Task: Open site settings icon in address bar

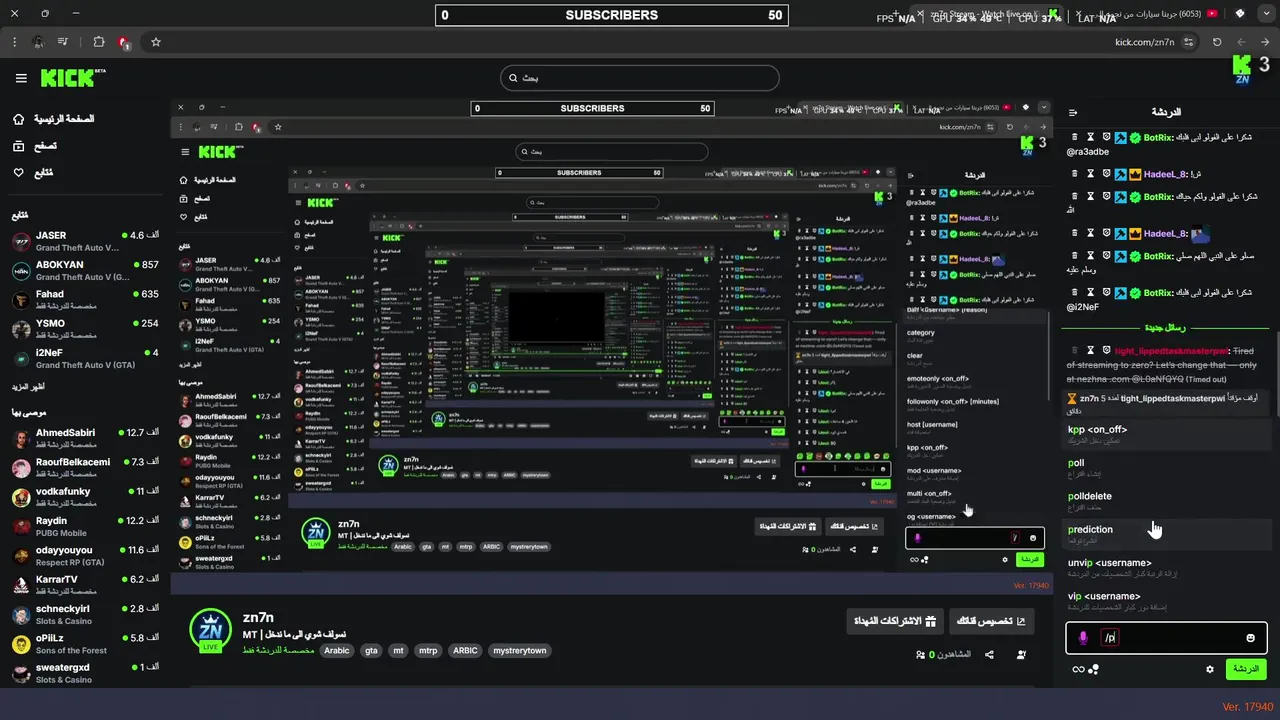Action: click(1188, 42)
